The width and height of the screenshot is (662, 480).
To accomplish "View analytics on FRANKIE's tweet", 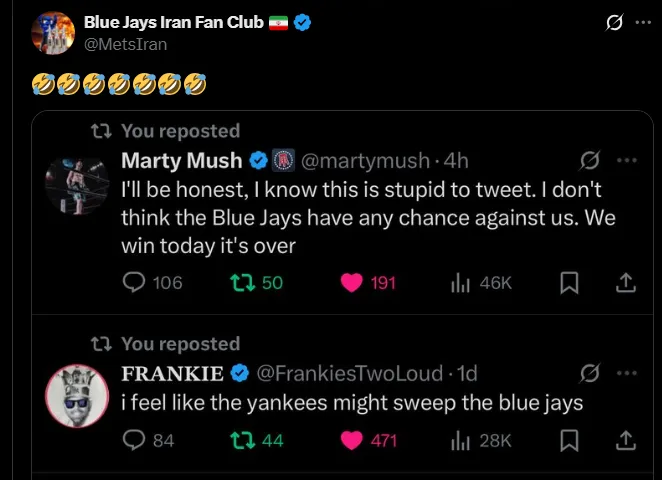I will click(461, 439).
